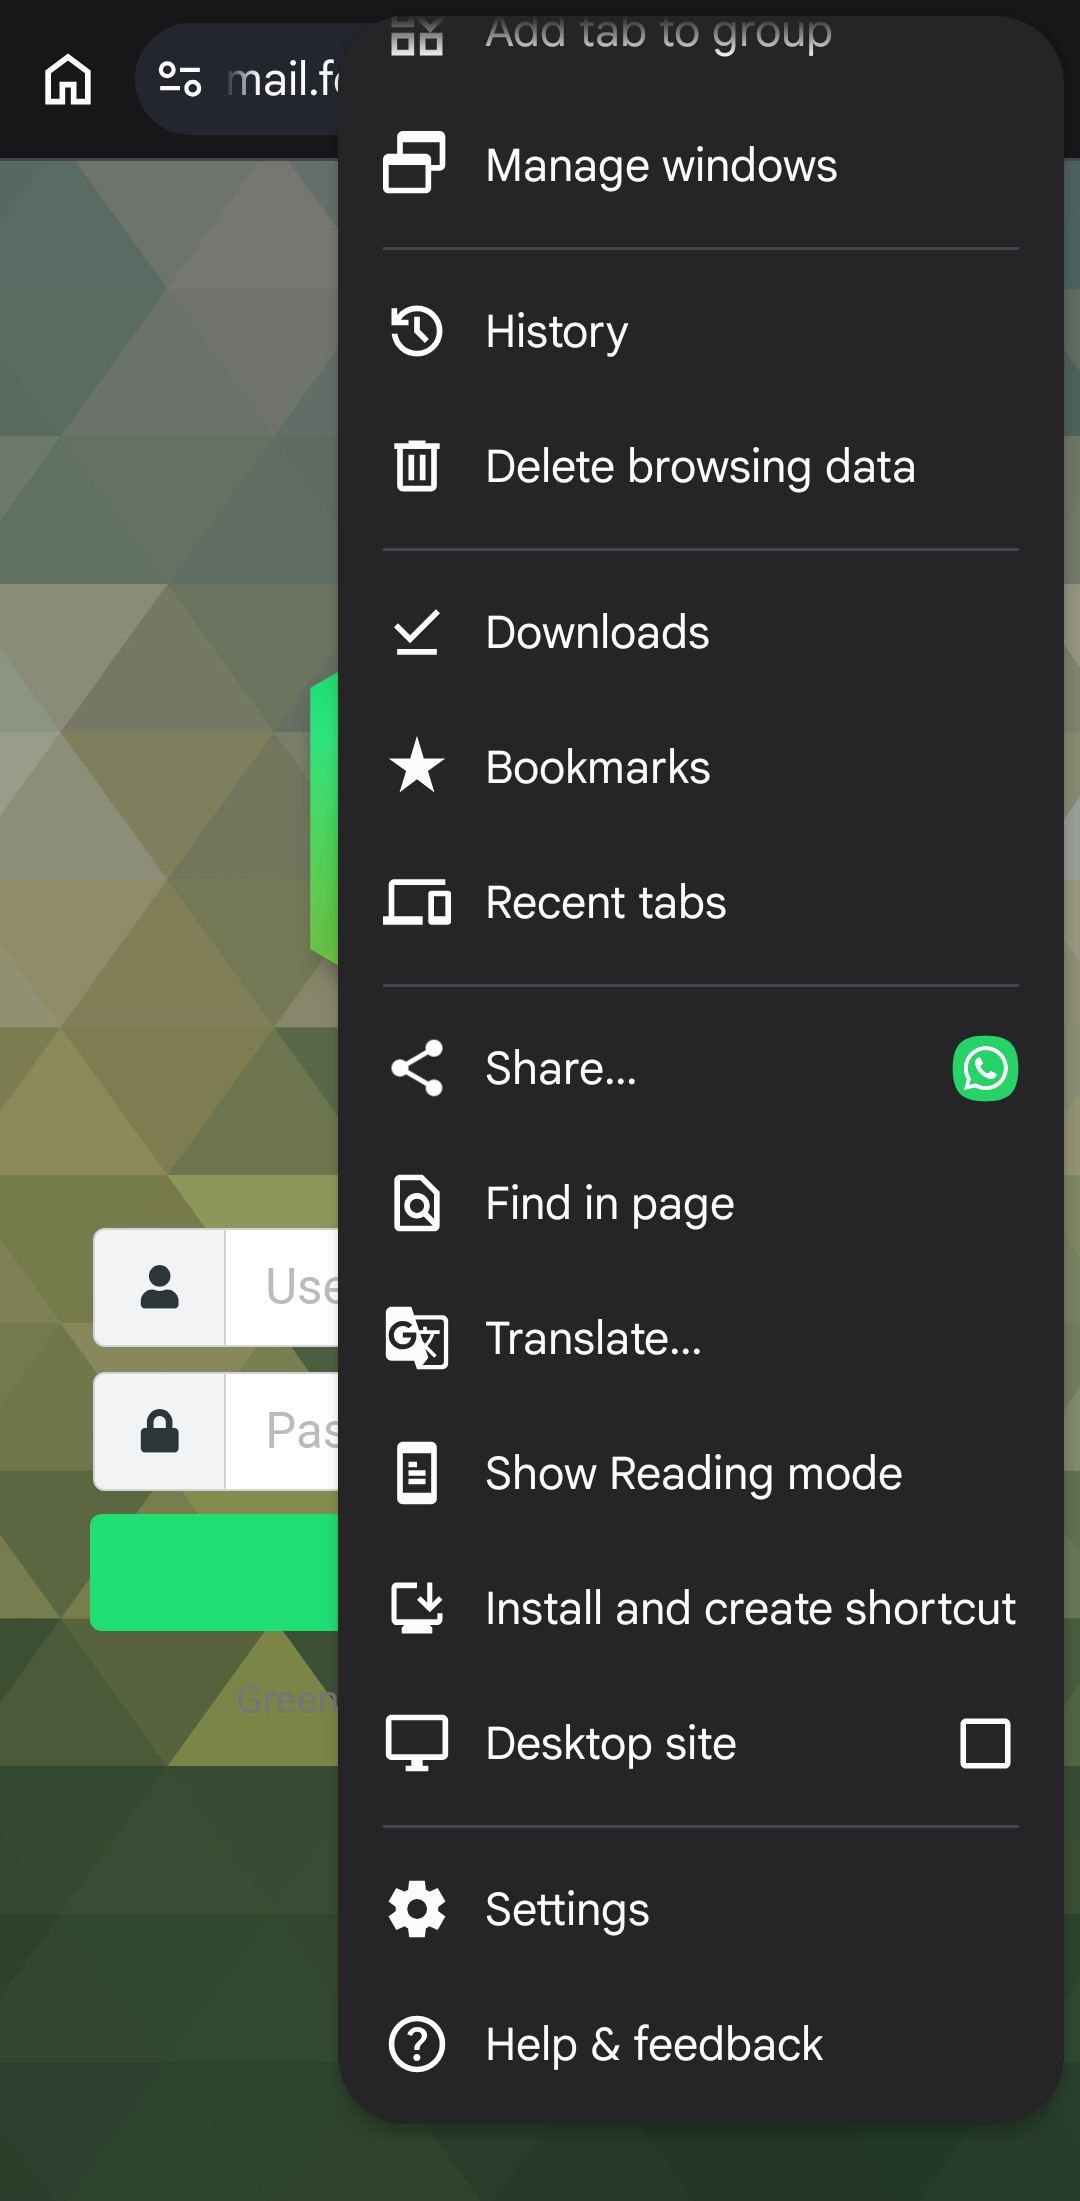1080x2201 pixels.
Task: Open Bookmarks menu entry
Action: 700,767
